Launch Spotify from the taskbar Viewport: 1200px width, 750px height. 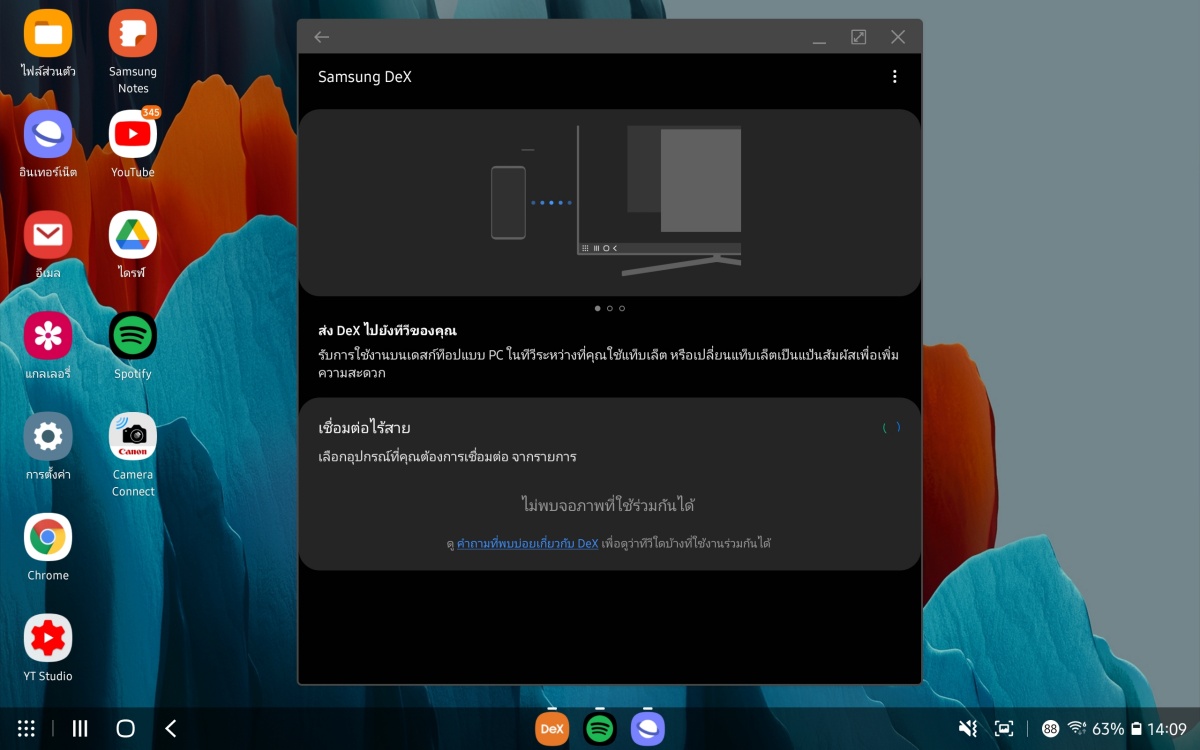(599, 729)
